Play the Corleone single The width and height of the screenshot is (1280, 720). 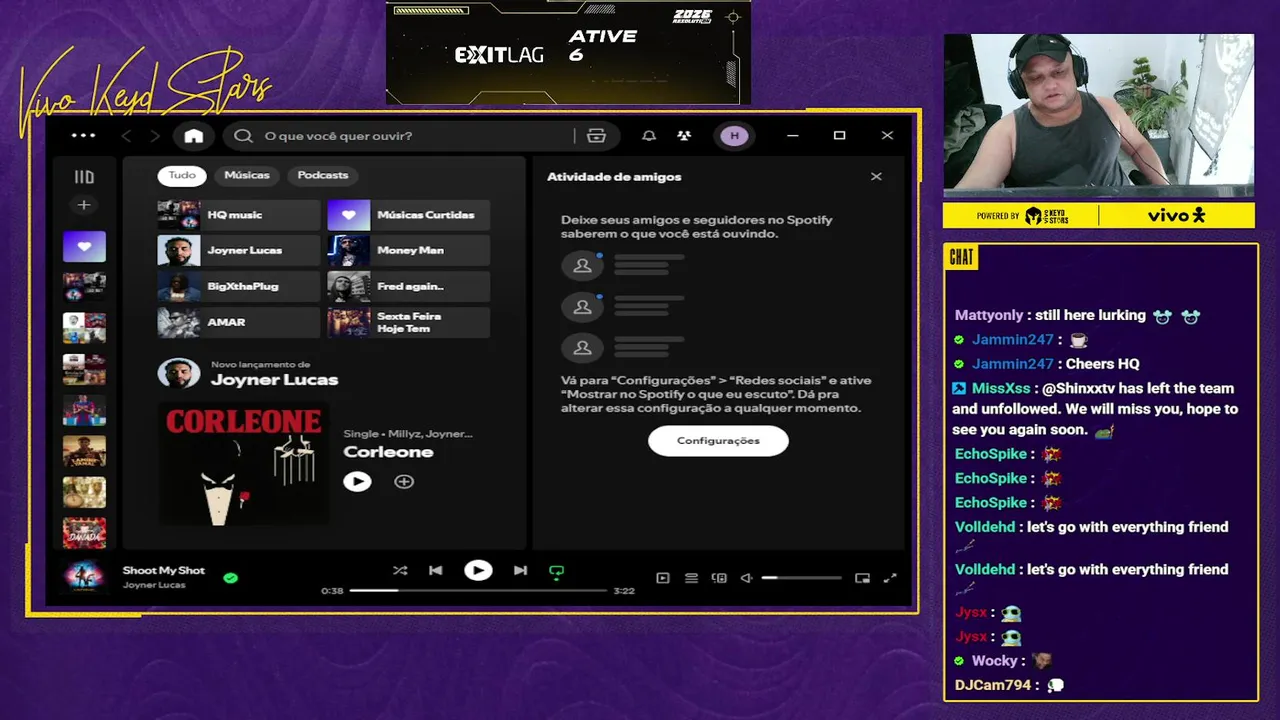357,482
